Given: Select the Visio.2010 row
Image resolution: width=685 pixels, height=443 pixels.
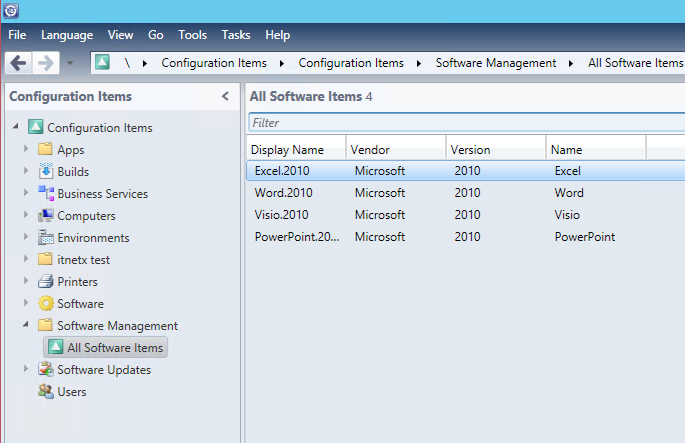Looking at the screenshot, I should pyautogui.click(x=284, y=215).
